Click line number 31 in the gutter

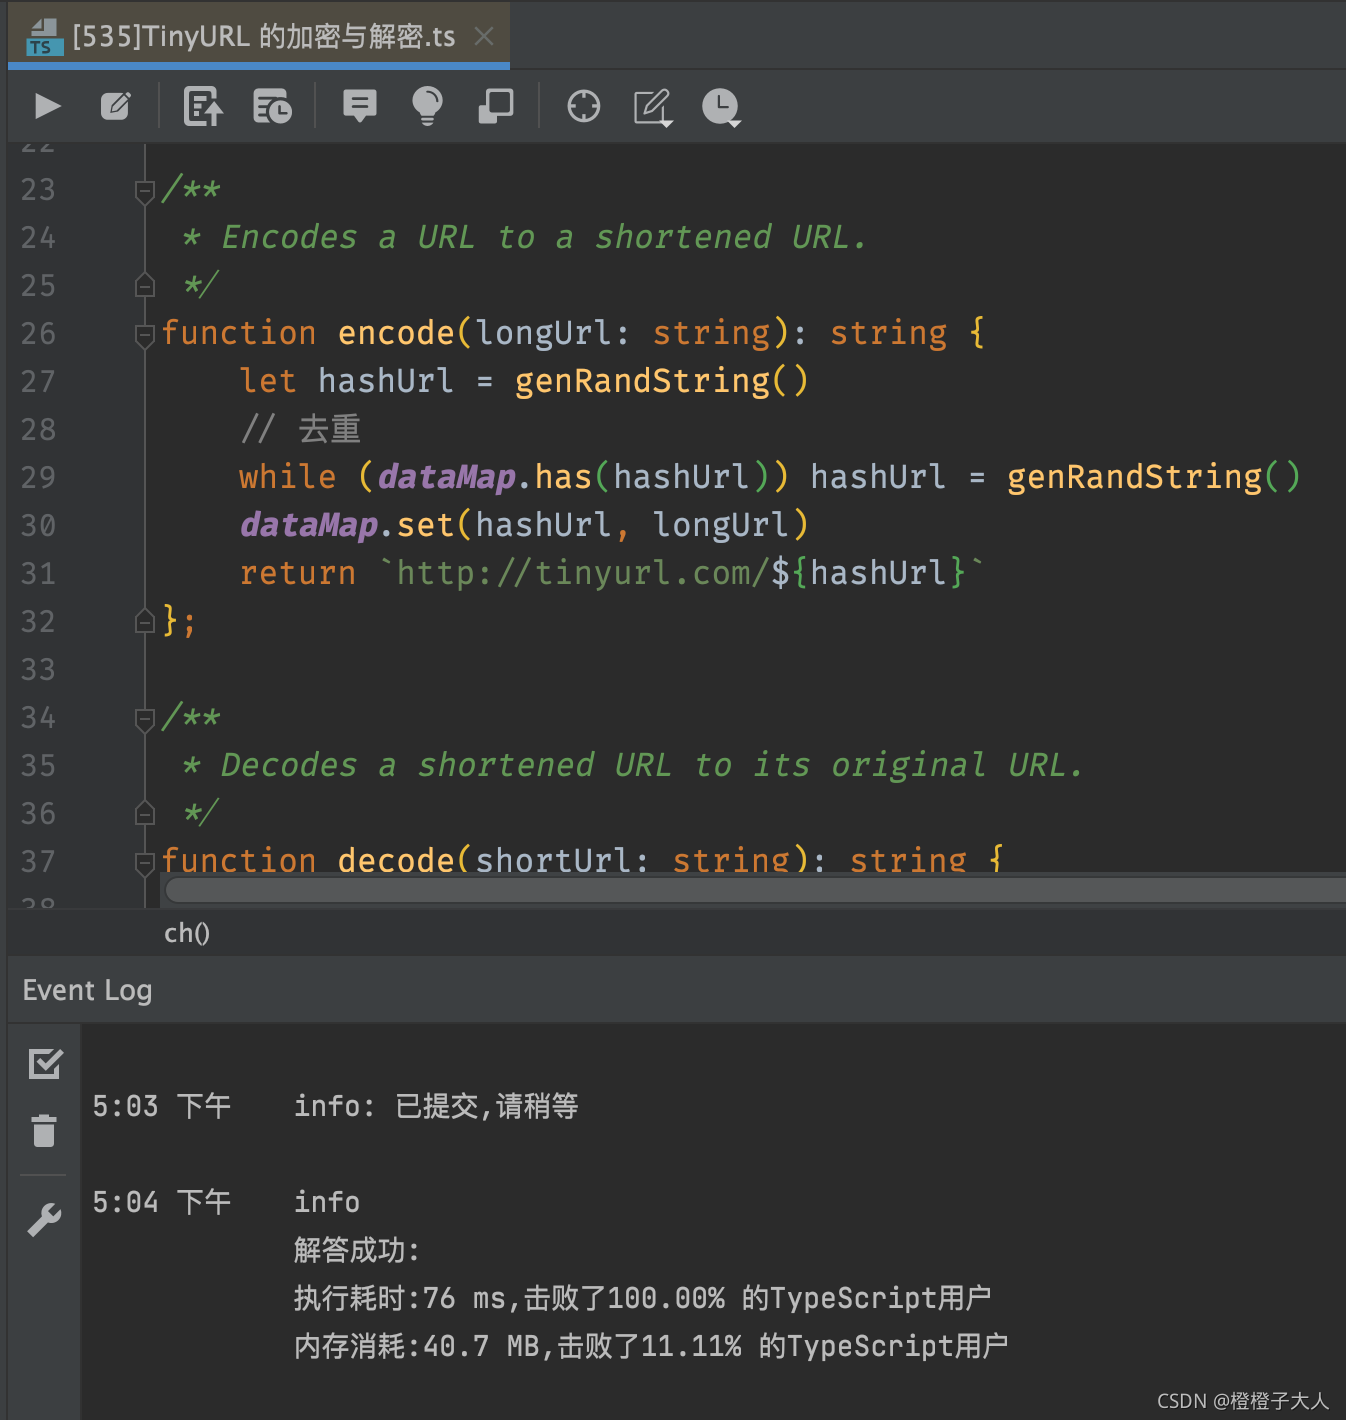tap(38, 573)
